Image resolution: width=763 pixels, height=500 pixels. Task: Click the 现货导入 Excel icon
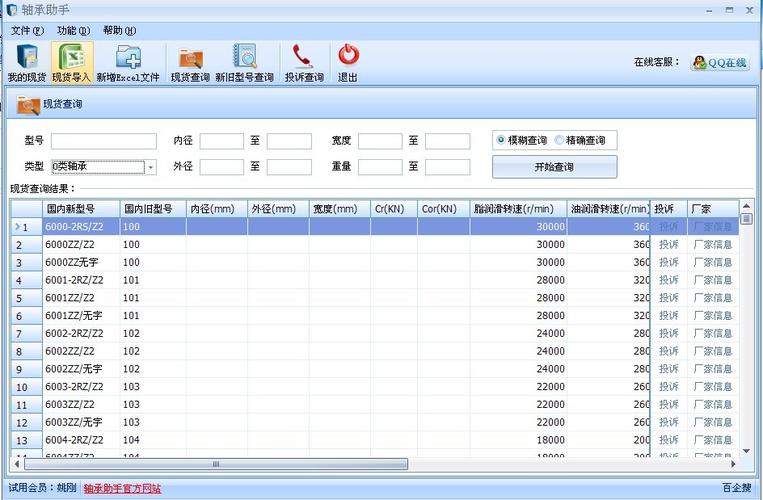coord(72,56)
